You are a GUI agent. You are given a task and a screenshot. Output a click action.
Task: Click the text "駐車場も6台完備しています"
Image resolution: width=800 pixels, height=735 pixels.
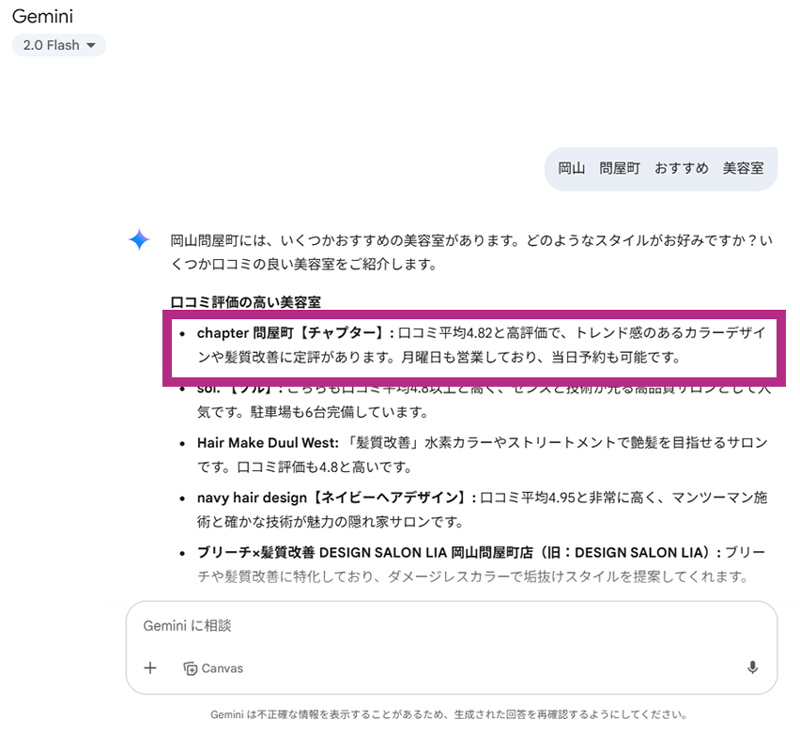(x=338, y=412)
